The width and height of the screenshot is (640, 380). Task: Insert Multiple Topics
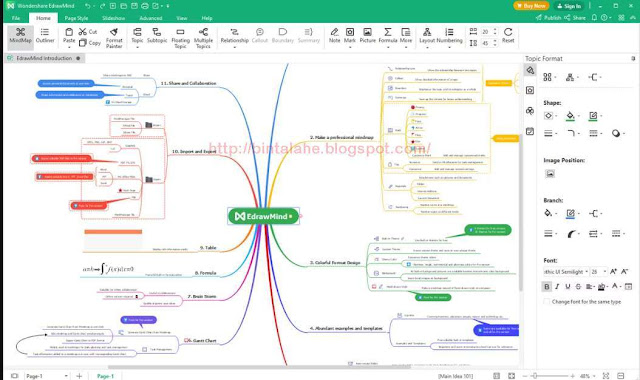click(203, 38)
